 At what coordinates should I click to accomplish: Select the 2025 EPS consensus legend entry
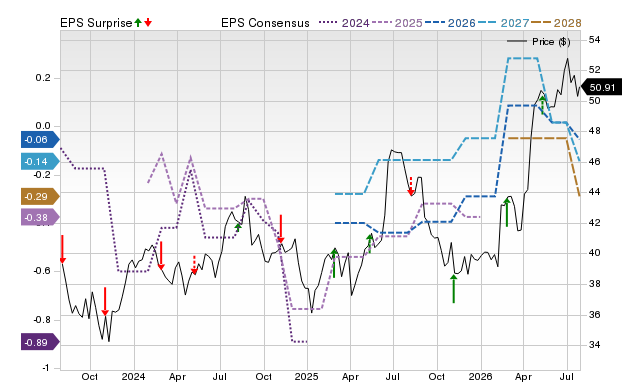coord(397,23)
